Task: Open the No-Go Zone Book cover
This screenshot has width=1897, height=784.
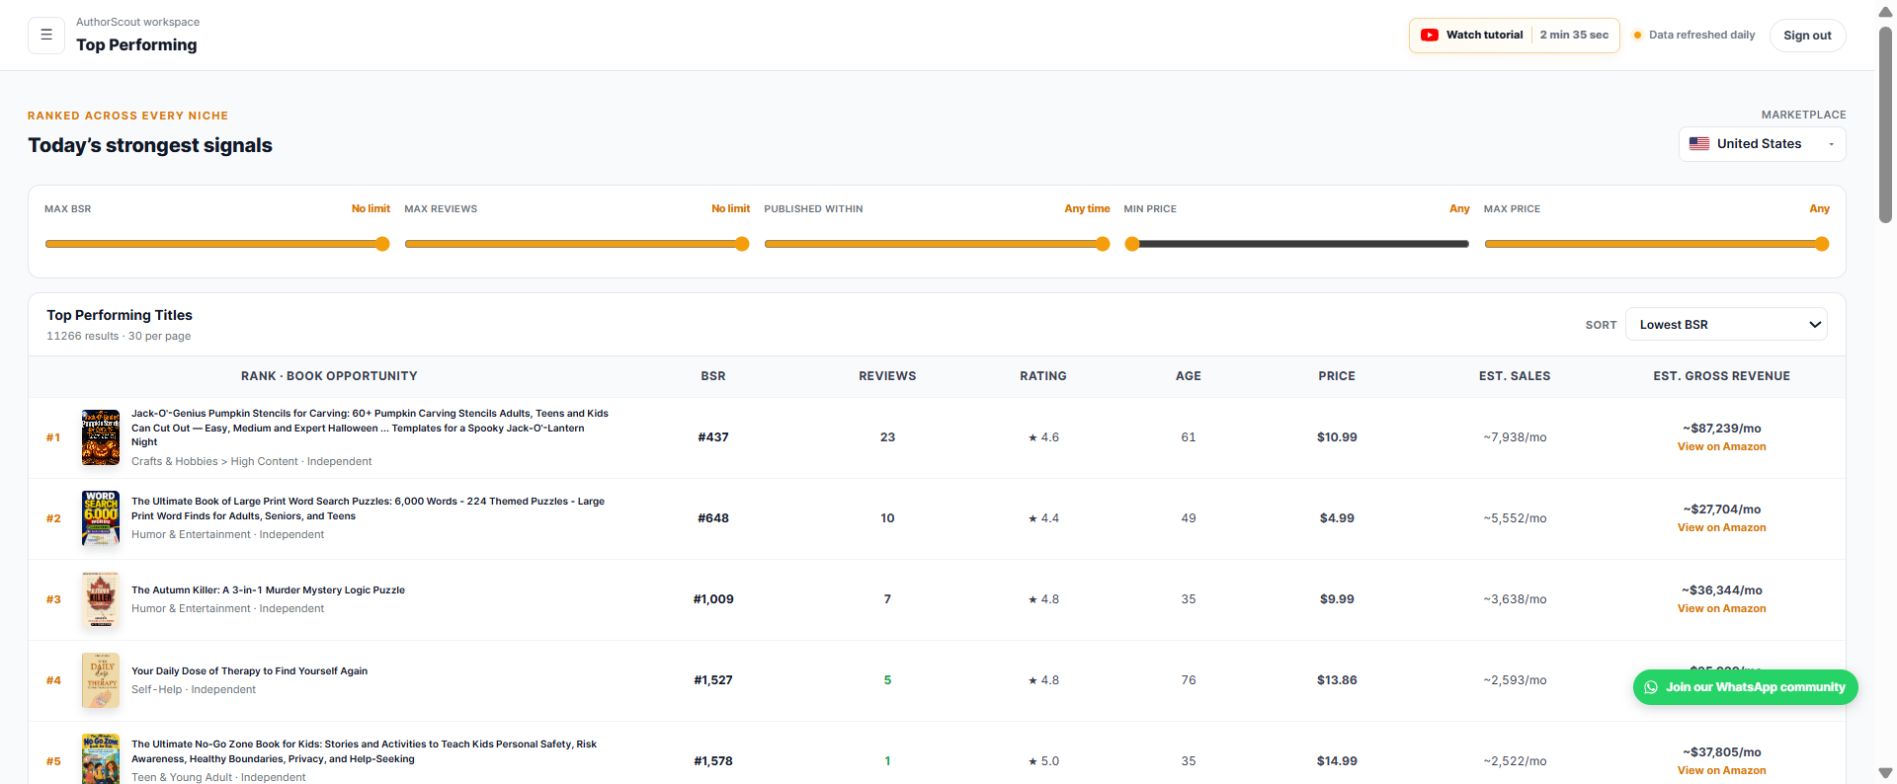Action: coord(100,759)
